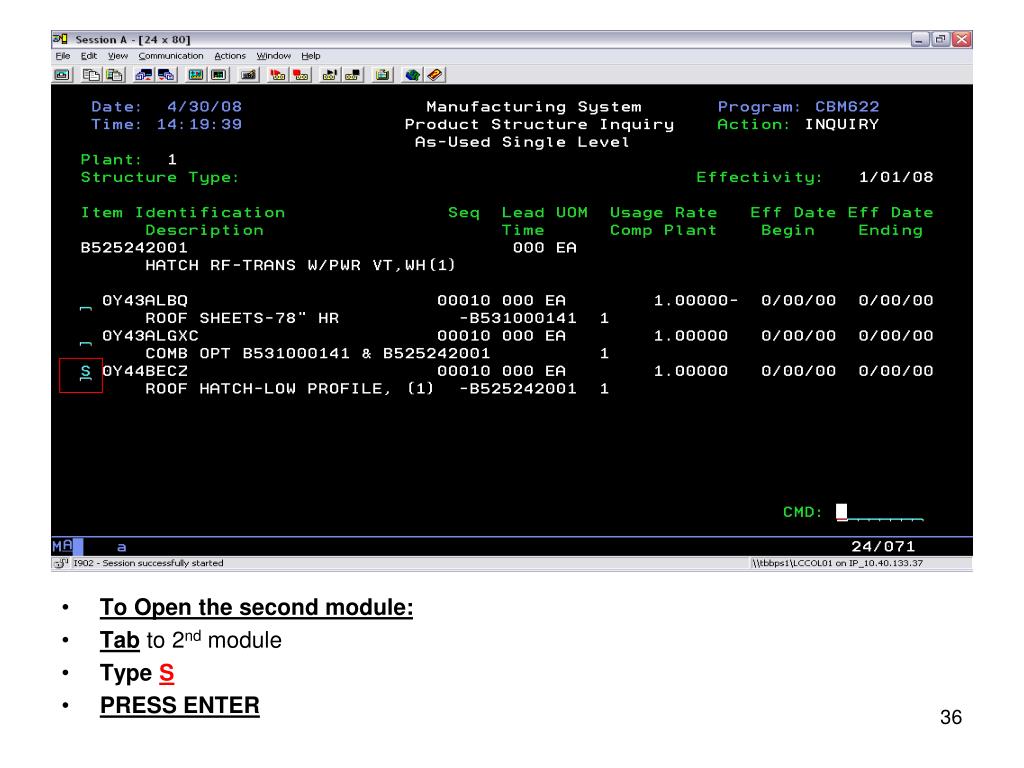The image size is (1024, 768).
Task: Click printer path \\tbbps1\LCCOL01 in status bar
Action: coord(792,563)
